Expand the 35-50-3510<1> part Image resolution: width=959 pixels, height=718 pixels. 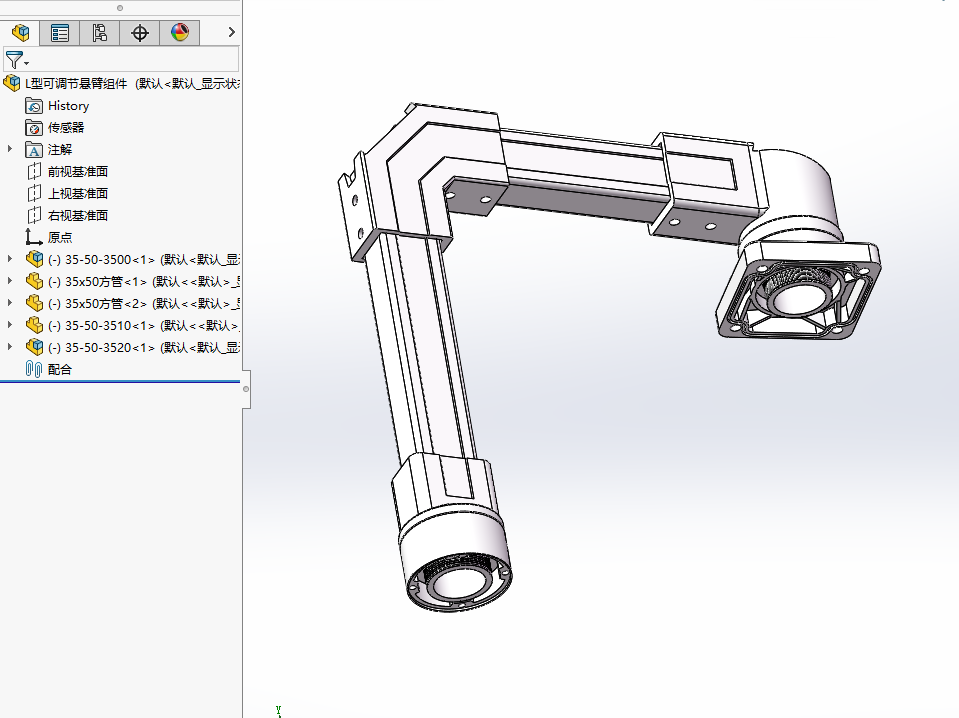(x=10, y=325)
